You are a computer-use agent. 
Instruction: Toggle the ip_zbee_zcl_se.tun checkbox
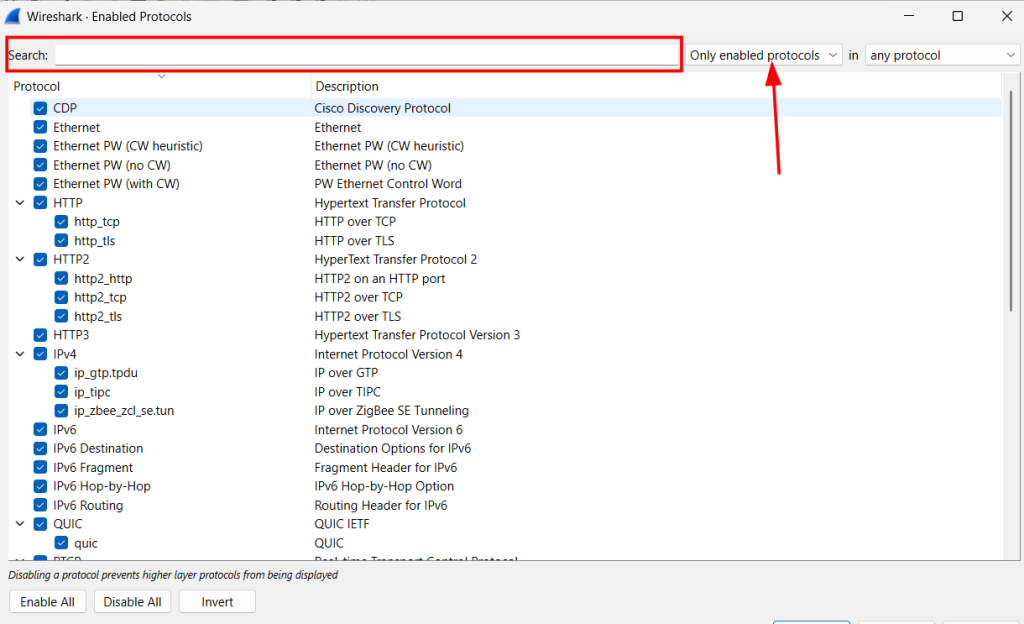61,411
